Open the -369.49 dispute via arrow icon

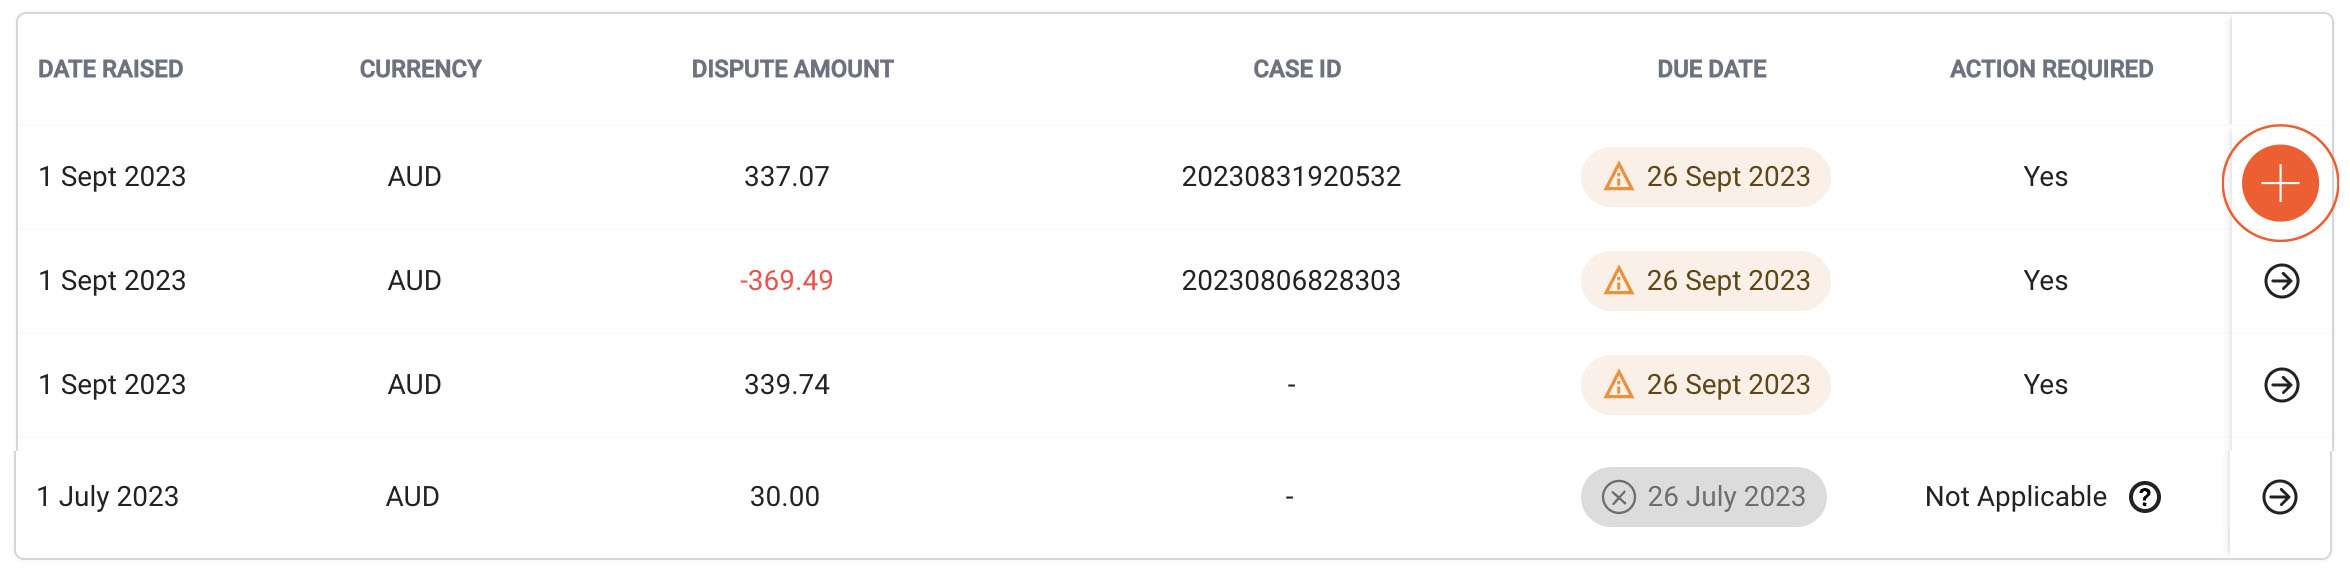click(2281, 281)
